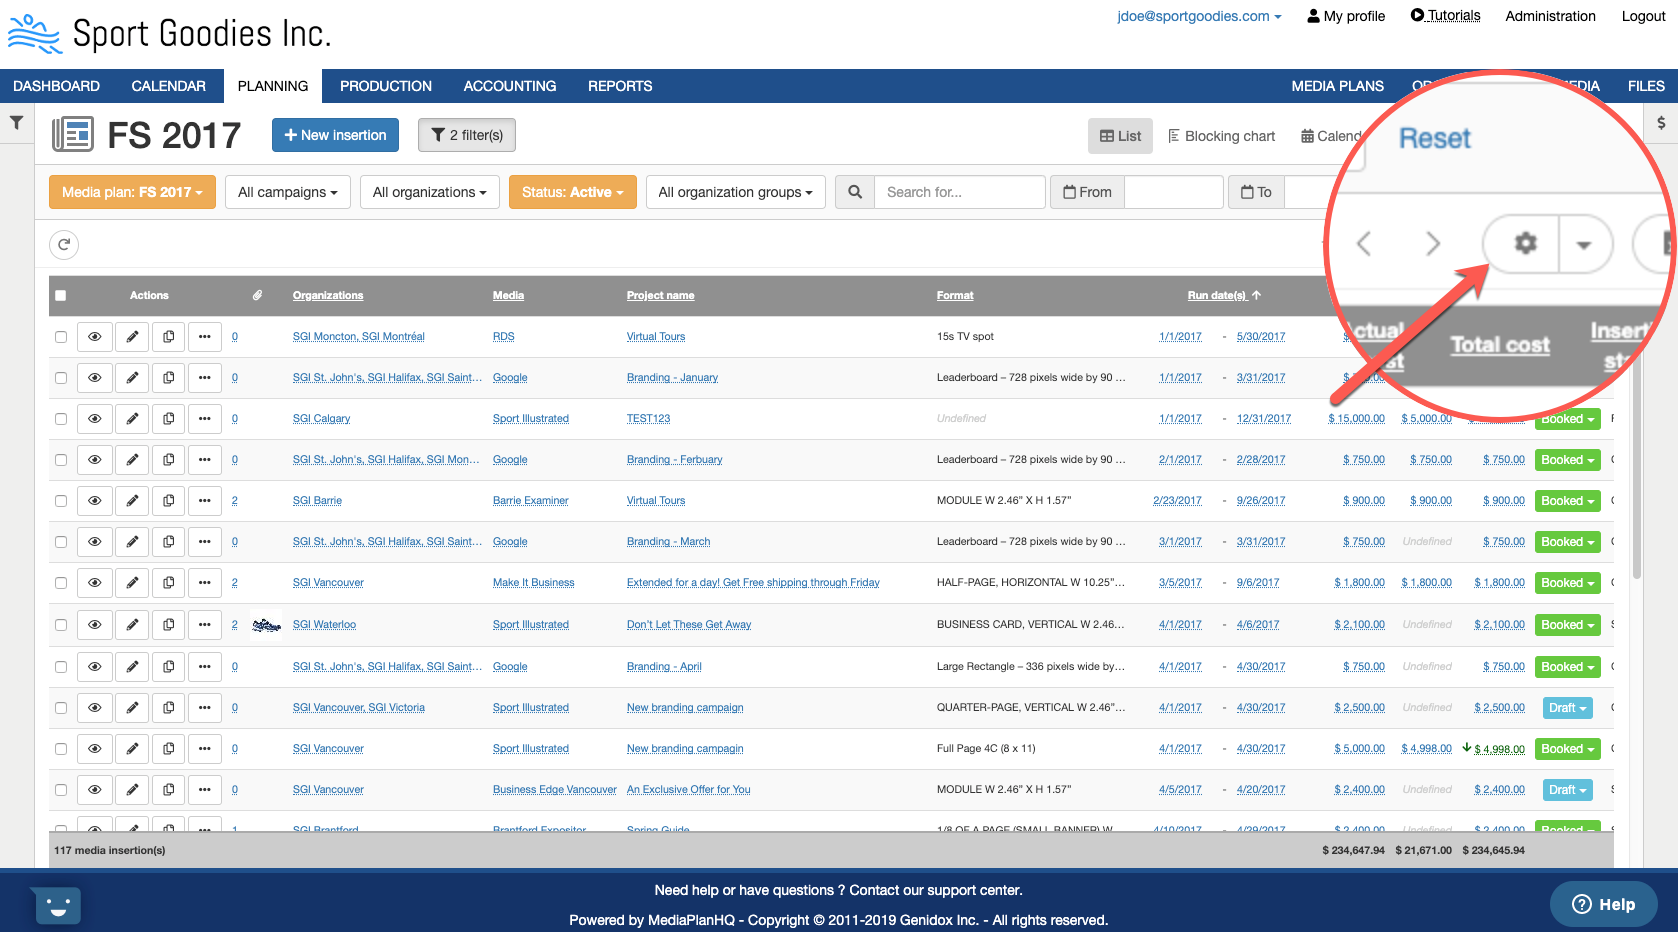Click the refresh icon above the table
Viewport: 1678px width, 932px height.
(64, 245)
